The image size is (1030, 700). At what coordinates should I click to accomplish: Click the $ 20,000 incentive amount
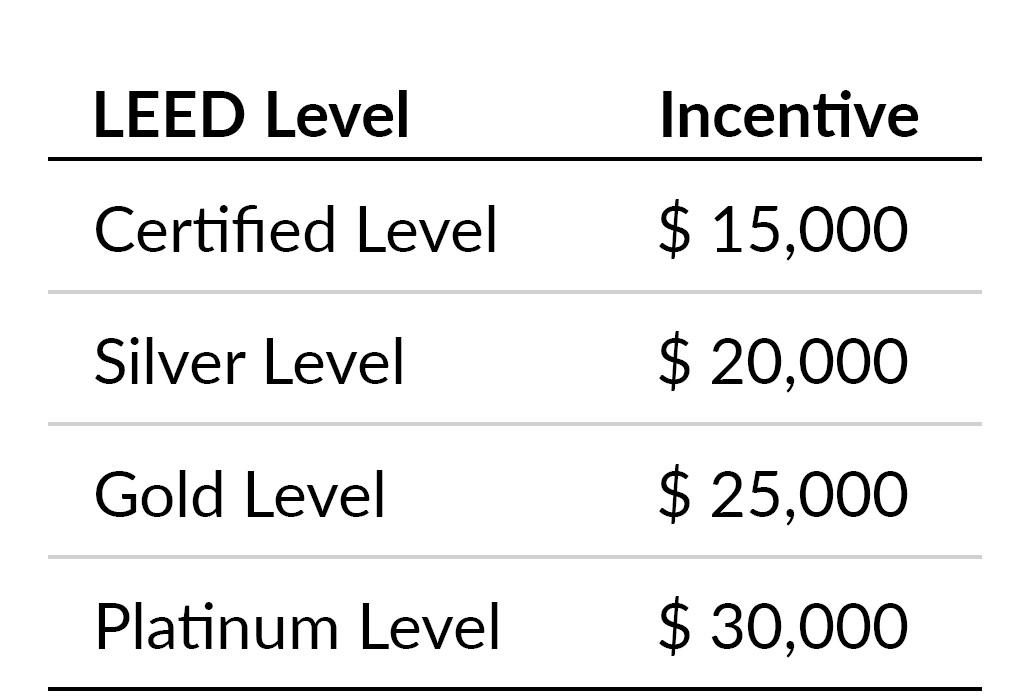tap(783, 361)
